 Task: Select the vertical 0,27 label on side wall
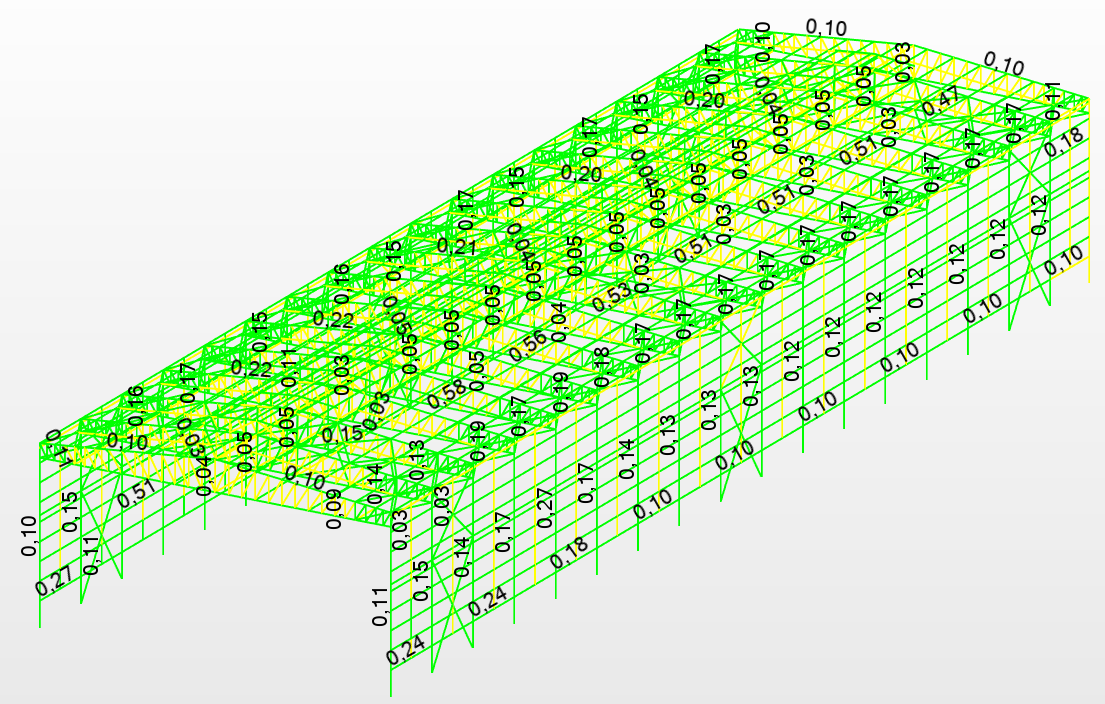545,508
